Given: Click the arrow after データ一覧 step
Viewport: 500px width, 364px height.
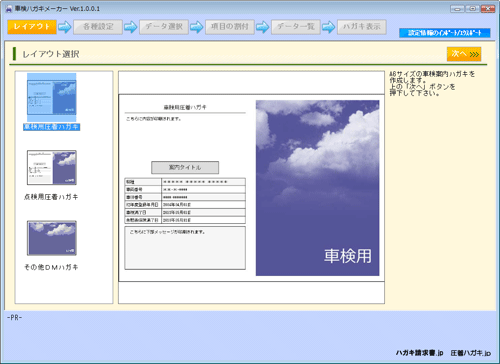Looking at the screenshot, I should [x=329, y=27].
